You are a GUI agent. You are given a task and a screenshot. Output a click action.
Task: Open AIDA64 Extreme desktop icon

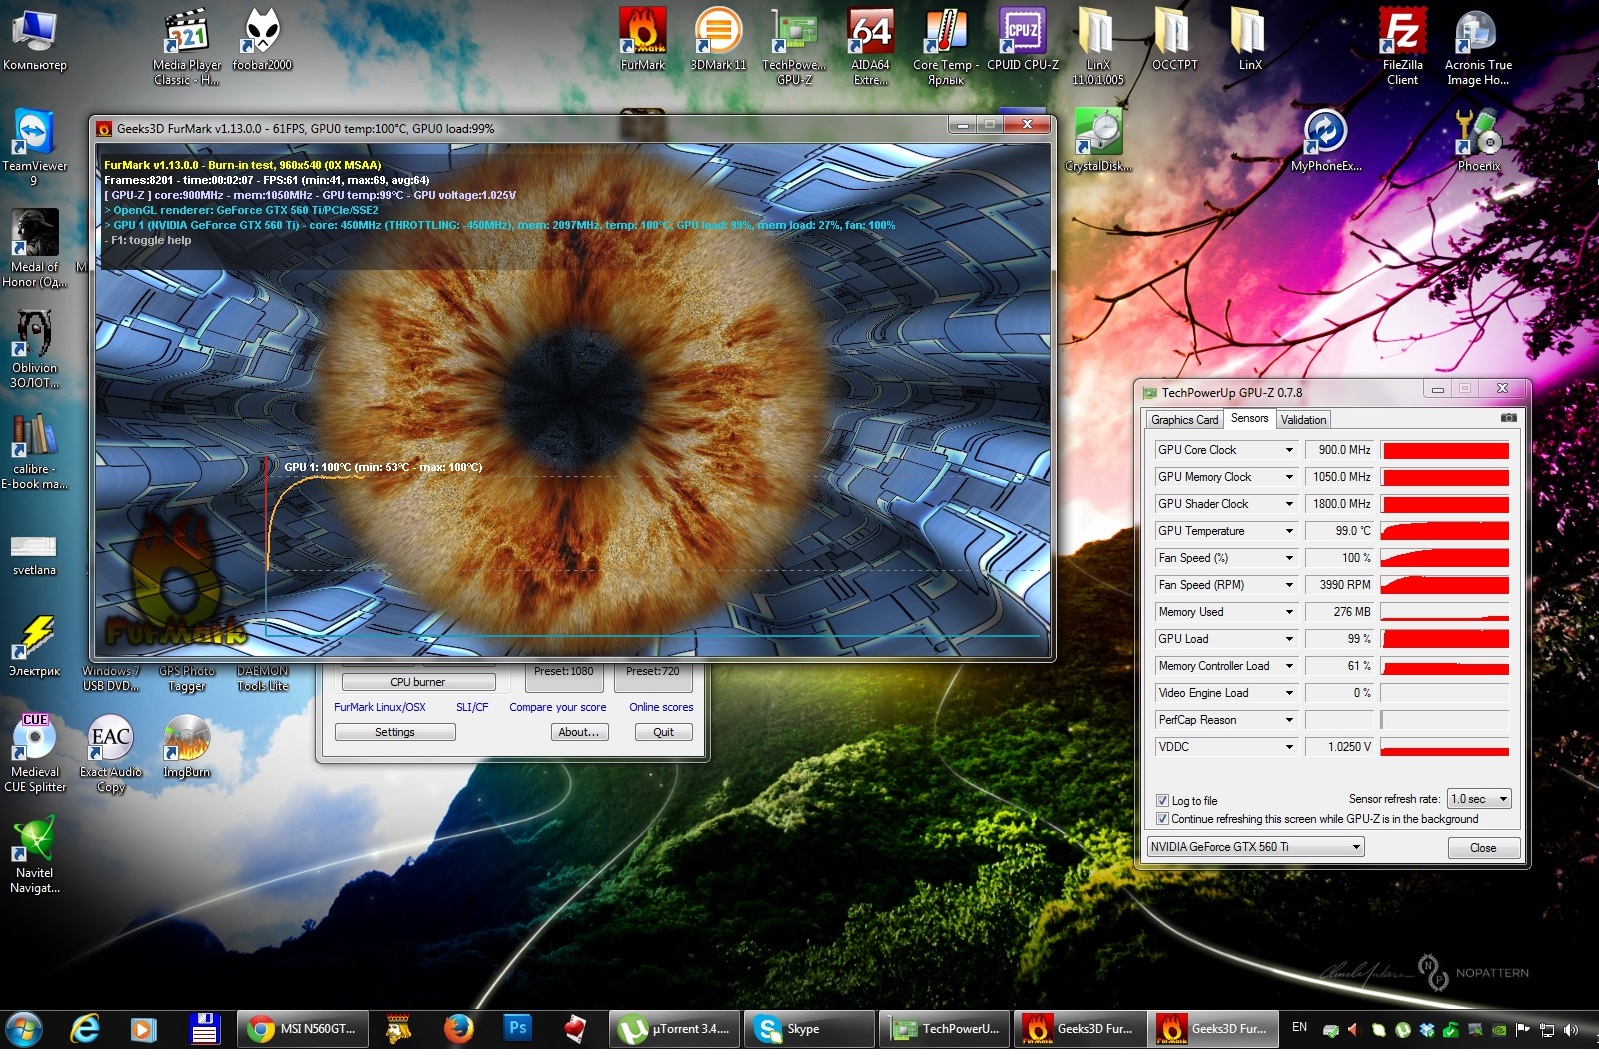pyautogui.click(x=870, y=45)
